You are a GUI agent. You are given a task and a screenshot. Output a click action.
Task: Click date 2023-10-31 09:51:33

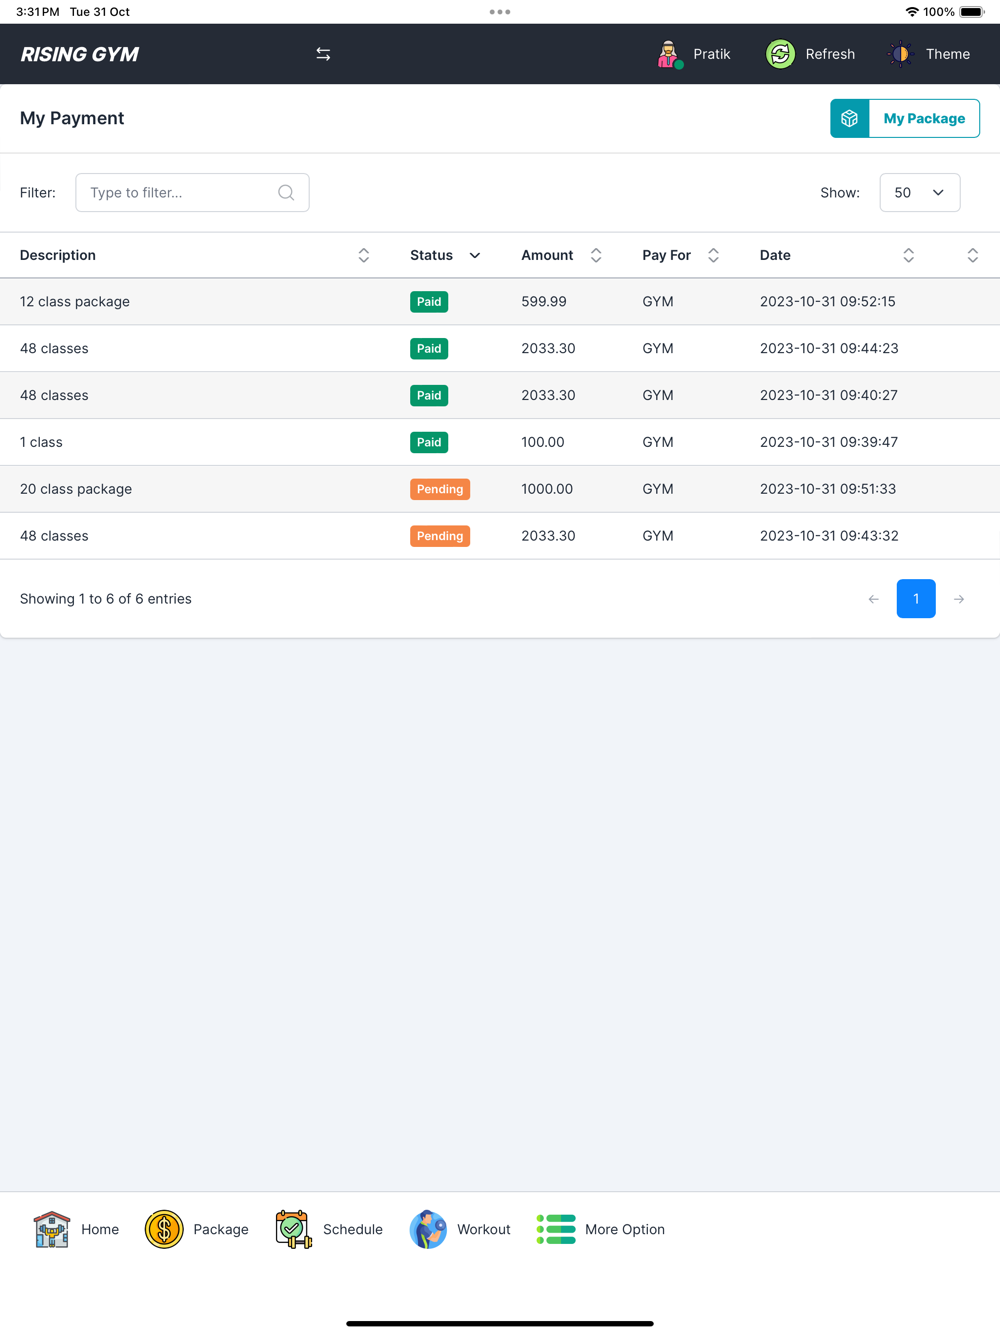[x=828, y=489]
